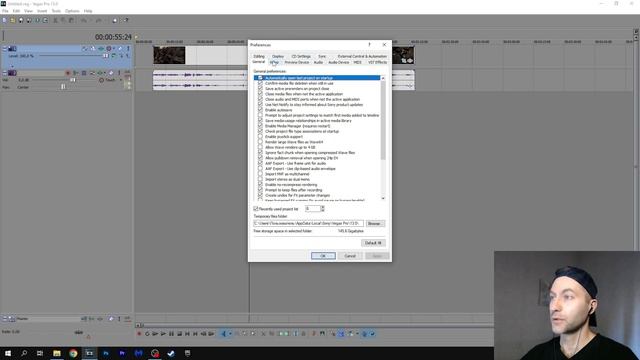This screenshot has width=640, height=360.
Task: Toggle 'Recently used project list' checkbox
Action: pos(256,209)
